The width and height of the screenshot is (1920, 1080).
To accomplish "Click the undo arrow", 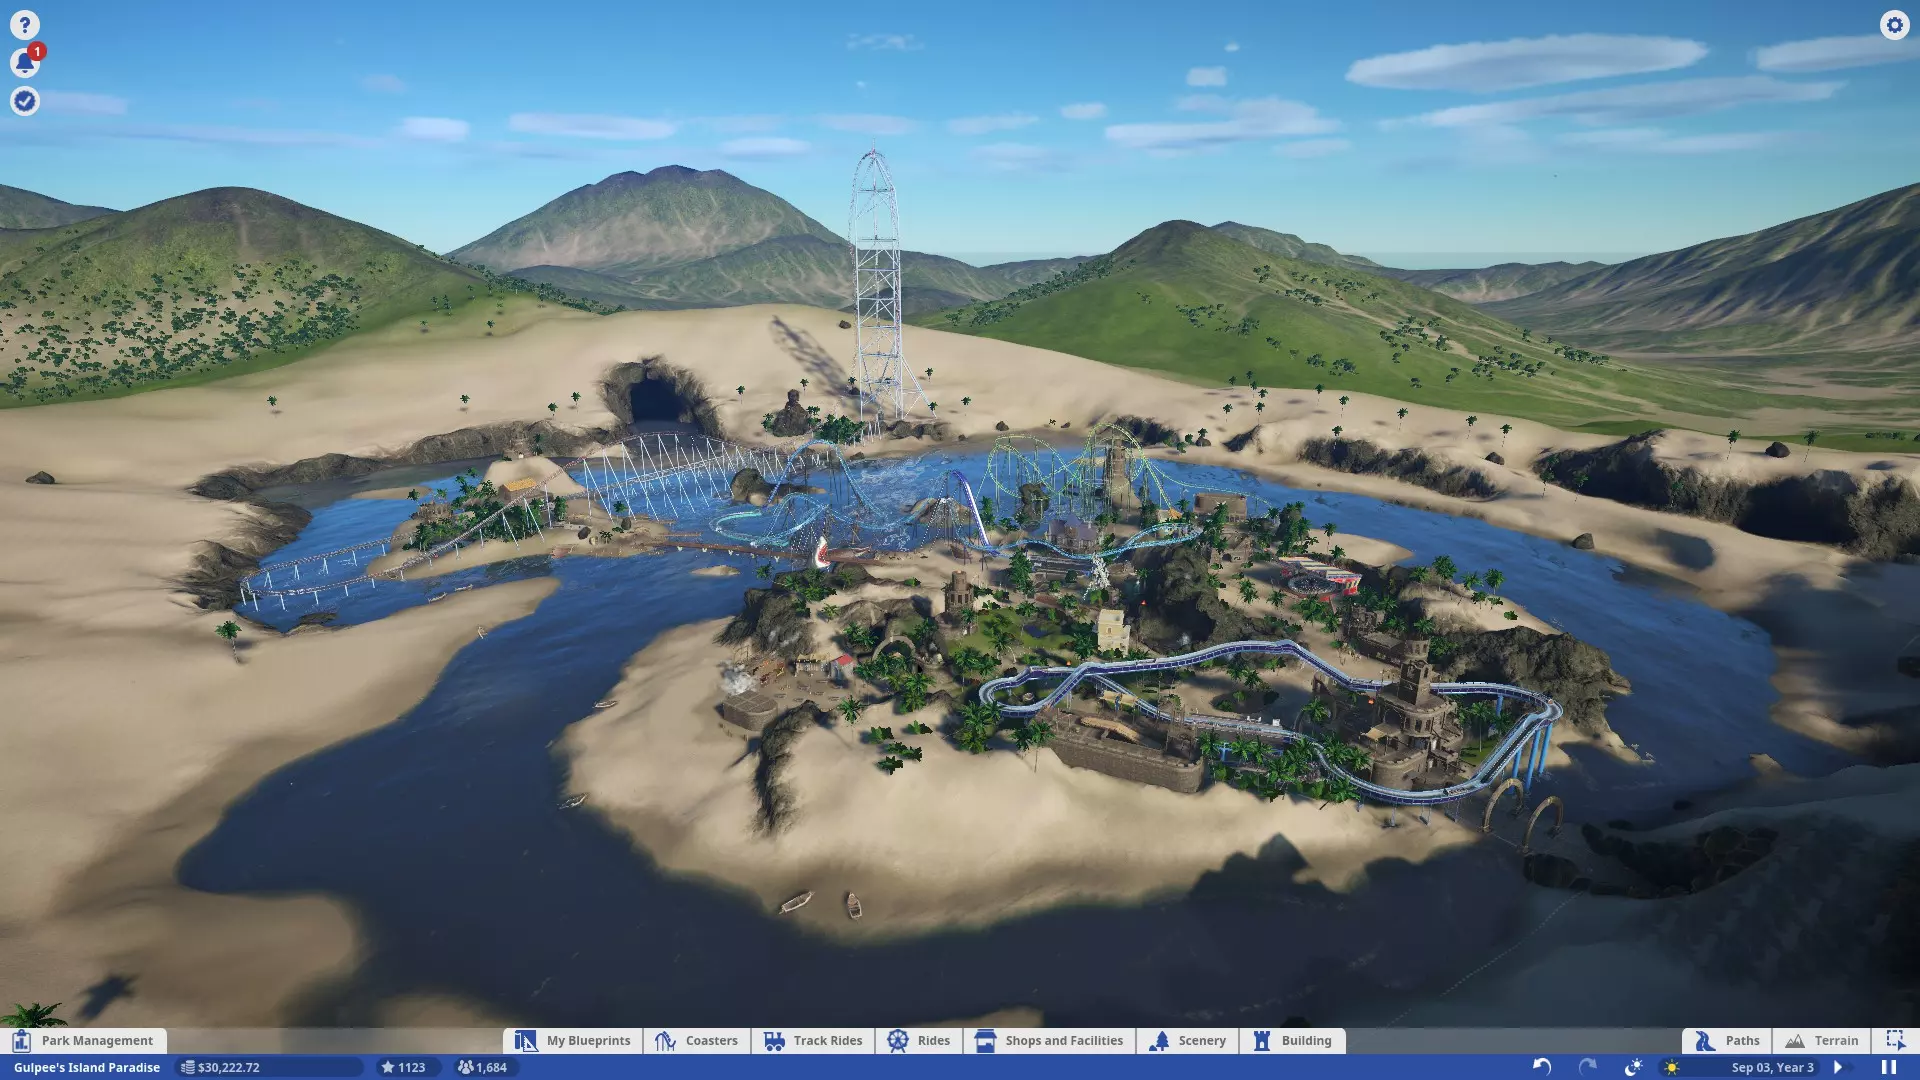I will [x=1542, y=1067].
